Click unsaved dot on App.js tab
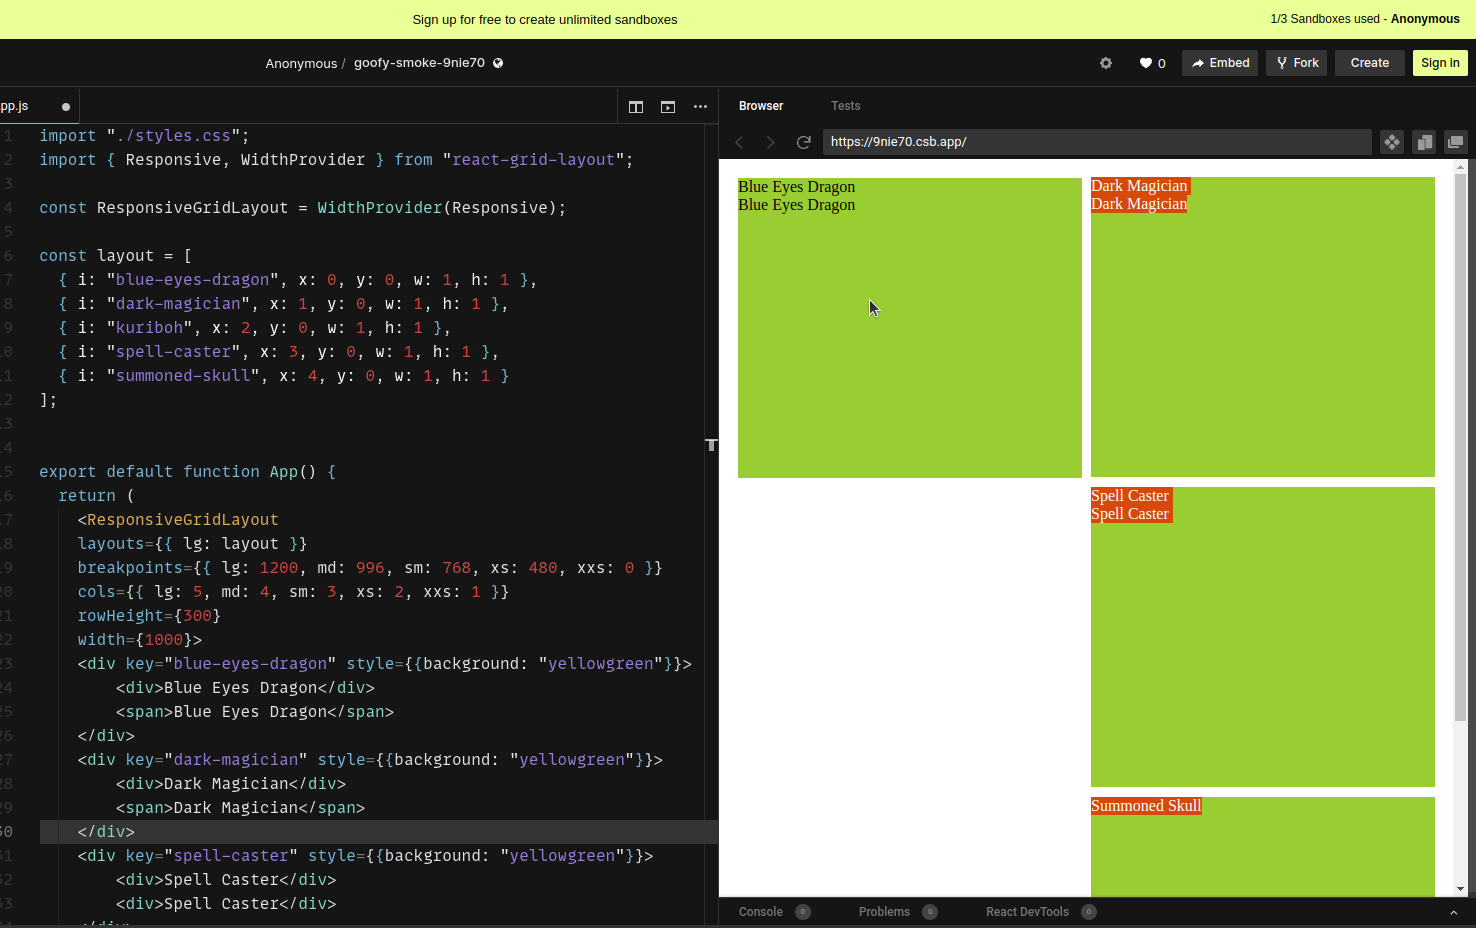Image resolution: width=1476 pixels, height=928 pixels. pyautogui.click(x=66, y=107)
